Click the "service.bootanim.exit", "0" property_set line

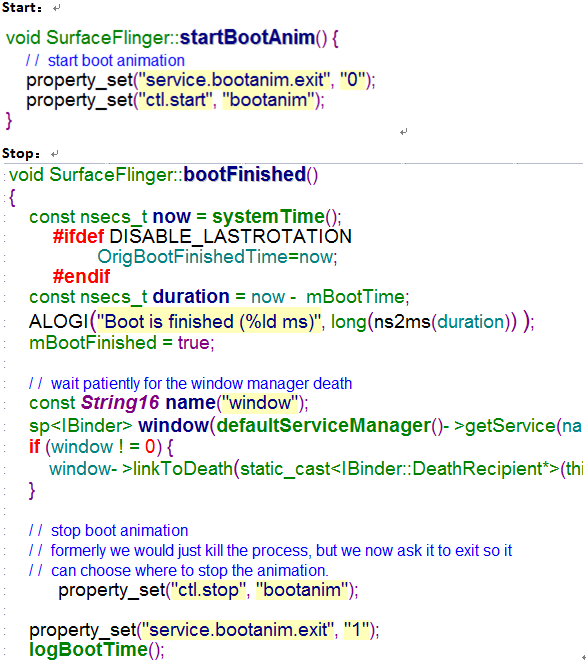point(201,80)
